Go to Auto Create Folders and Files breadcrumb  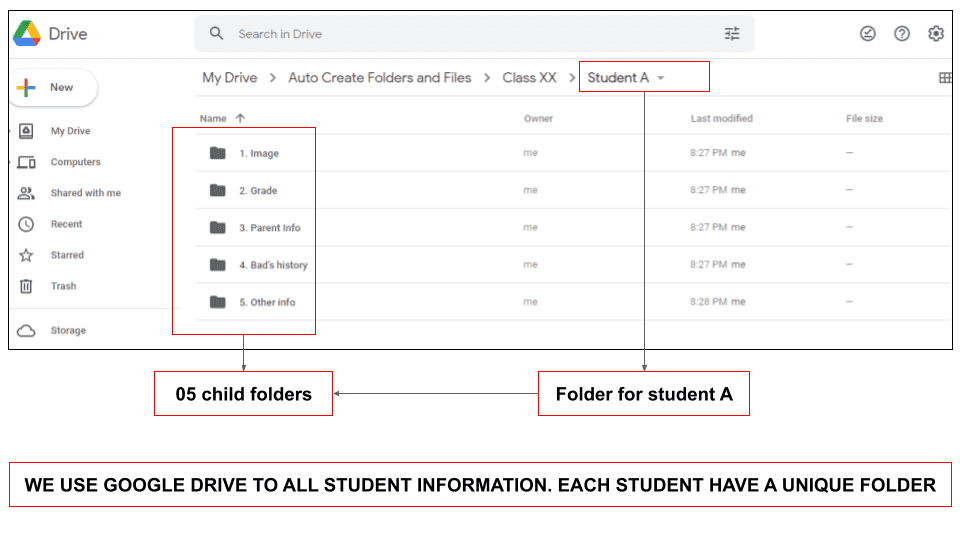tap(379, 78)
